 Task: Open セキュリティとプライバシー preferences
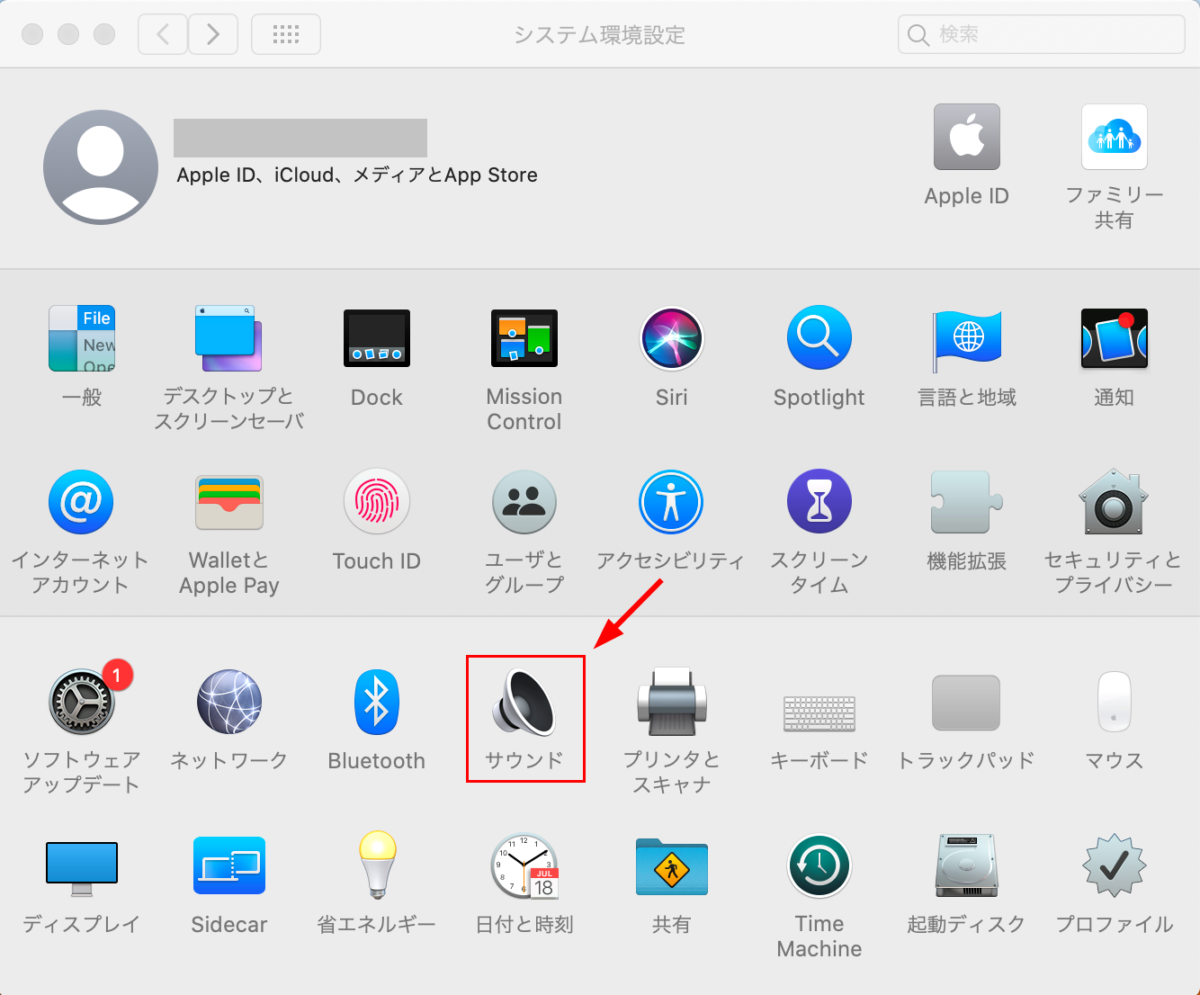tap(1114, 502)
